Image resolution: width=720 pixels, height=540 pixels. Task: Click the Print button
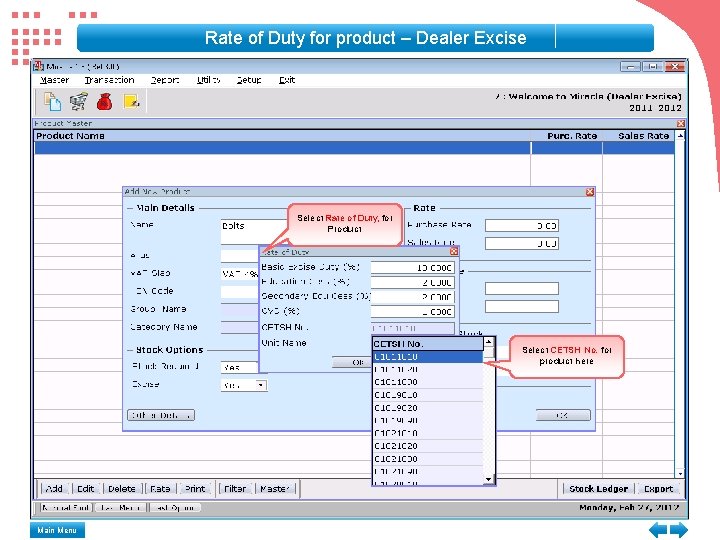point(195,489)
